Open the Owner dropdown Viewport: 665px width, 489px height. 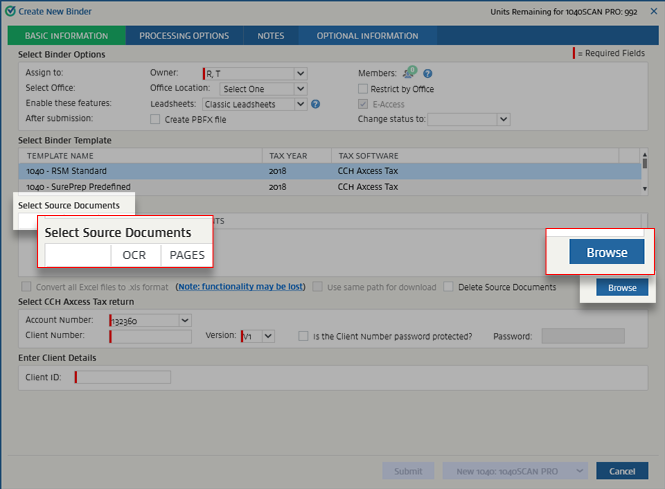(x=300, y=73)
